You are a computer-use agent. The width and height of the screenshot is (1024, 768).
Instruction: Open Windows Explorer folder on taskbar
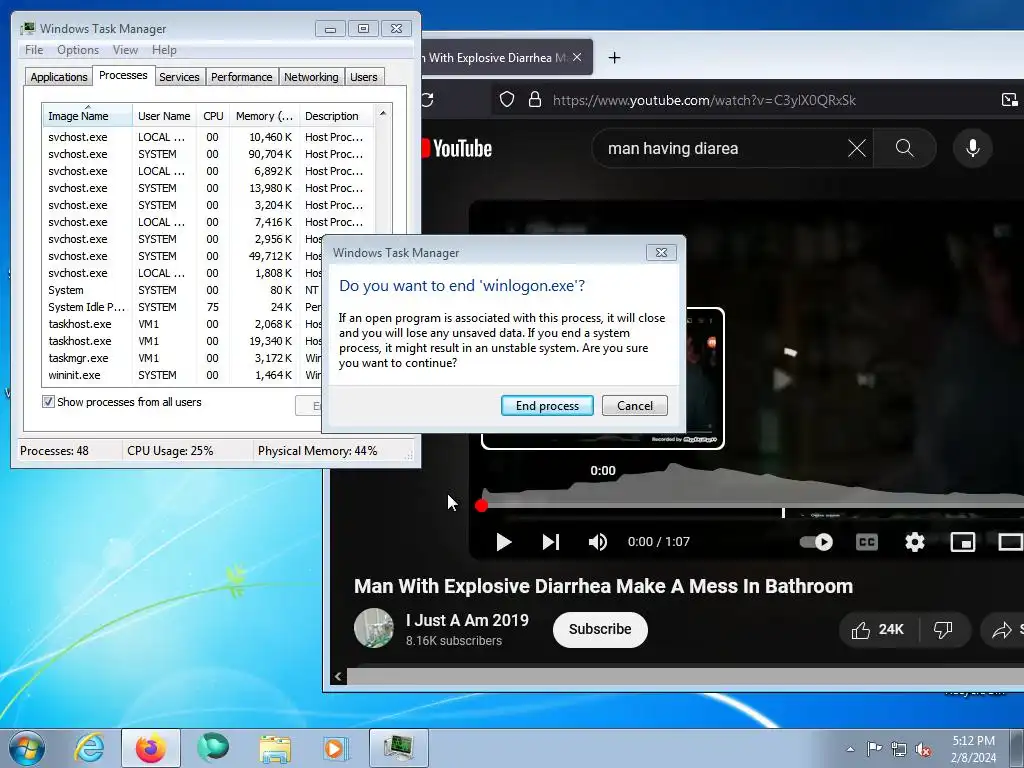coord(275,748)
